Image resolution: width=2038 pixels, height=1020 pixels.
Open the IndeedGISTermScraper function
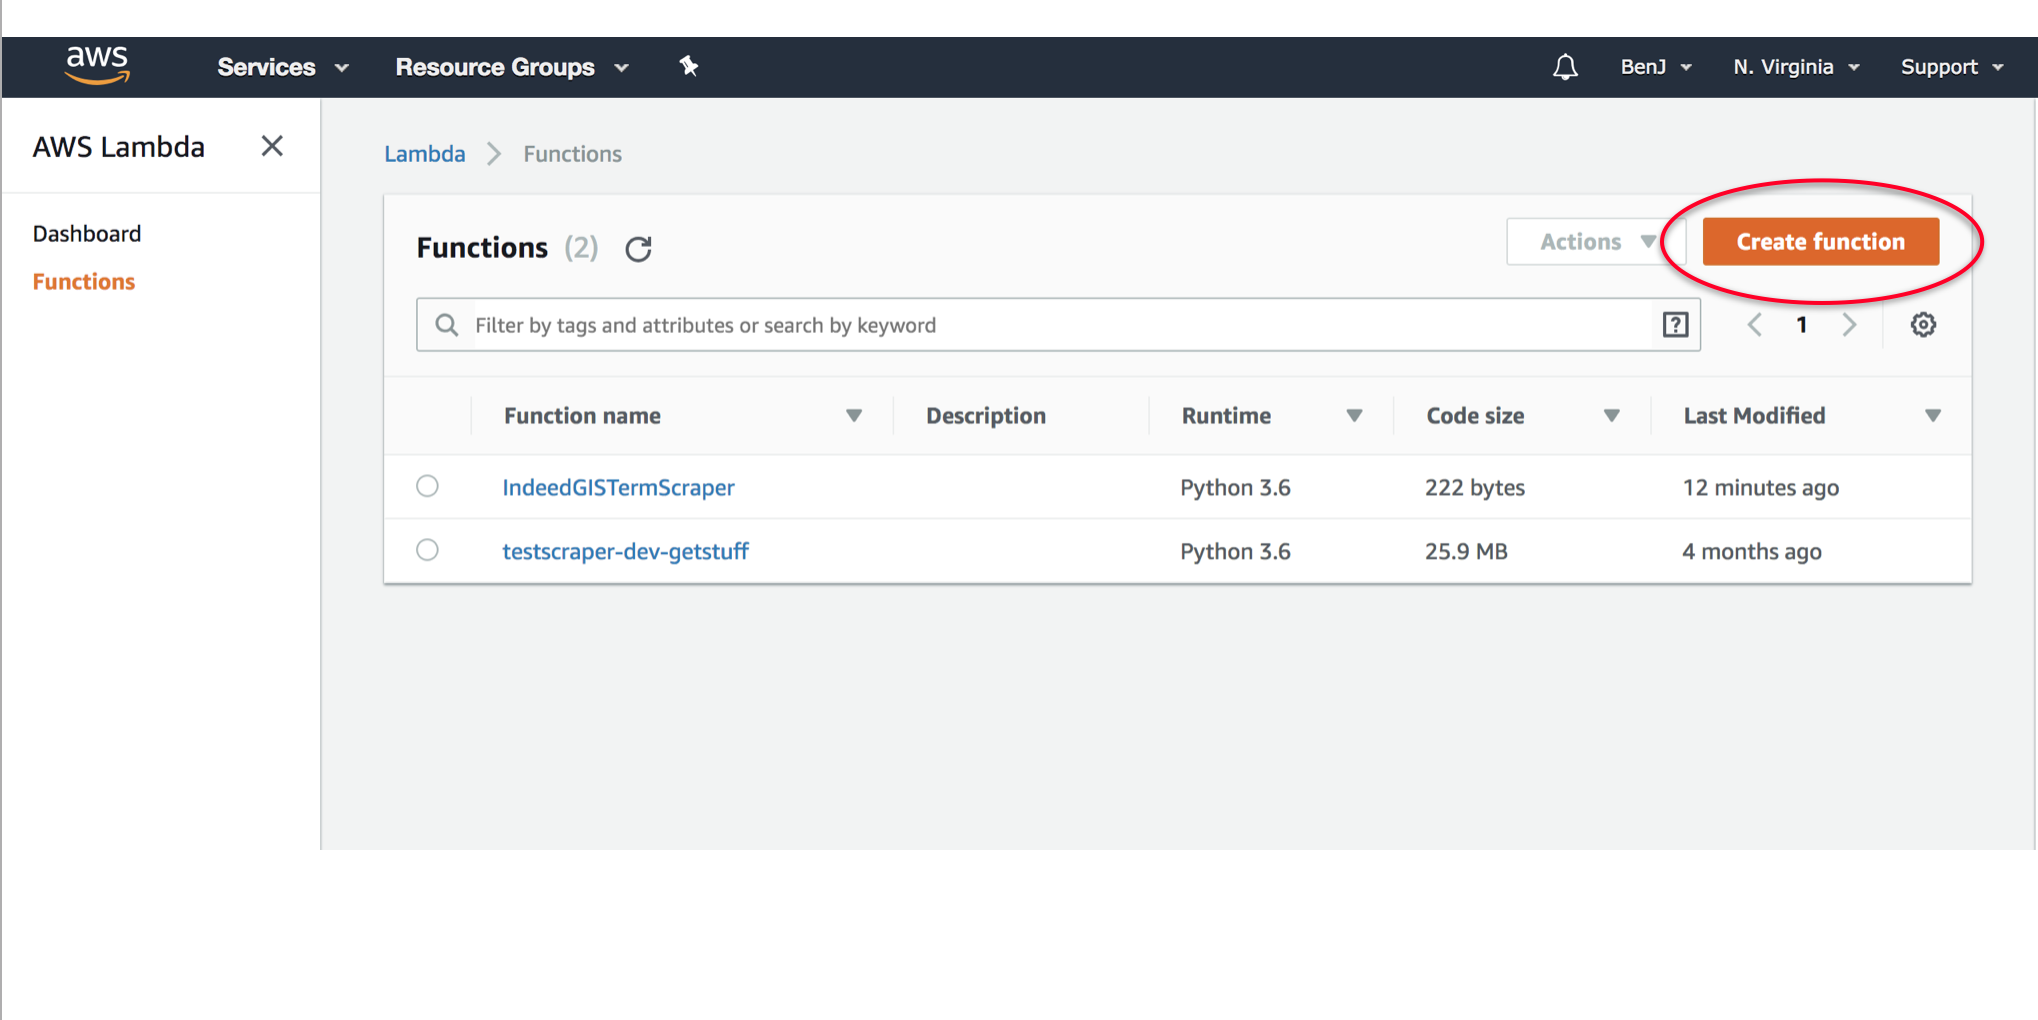(x=618, y=487)
